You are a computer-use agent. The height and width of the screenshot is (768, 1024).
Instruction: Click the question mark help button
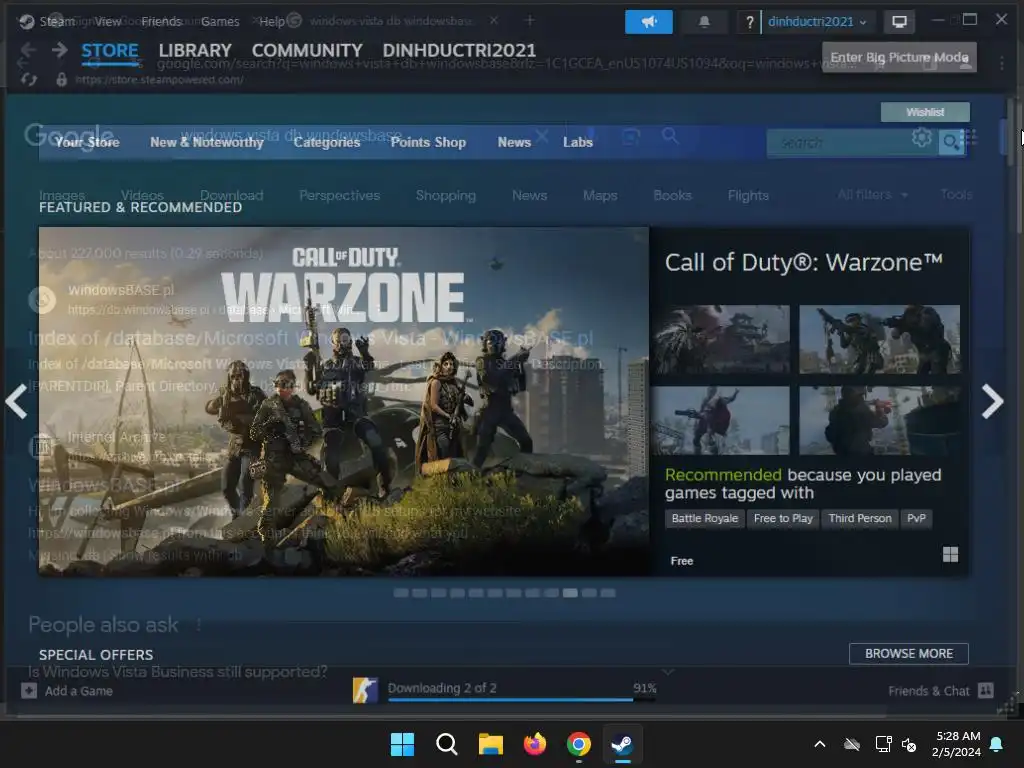750,22
